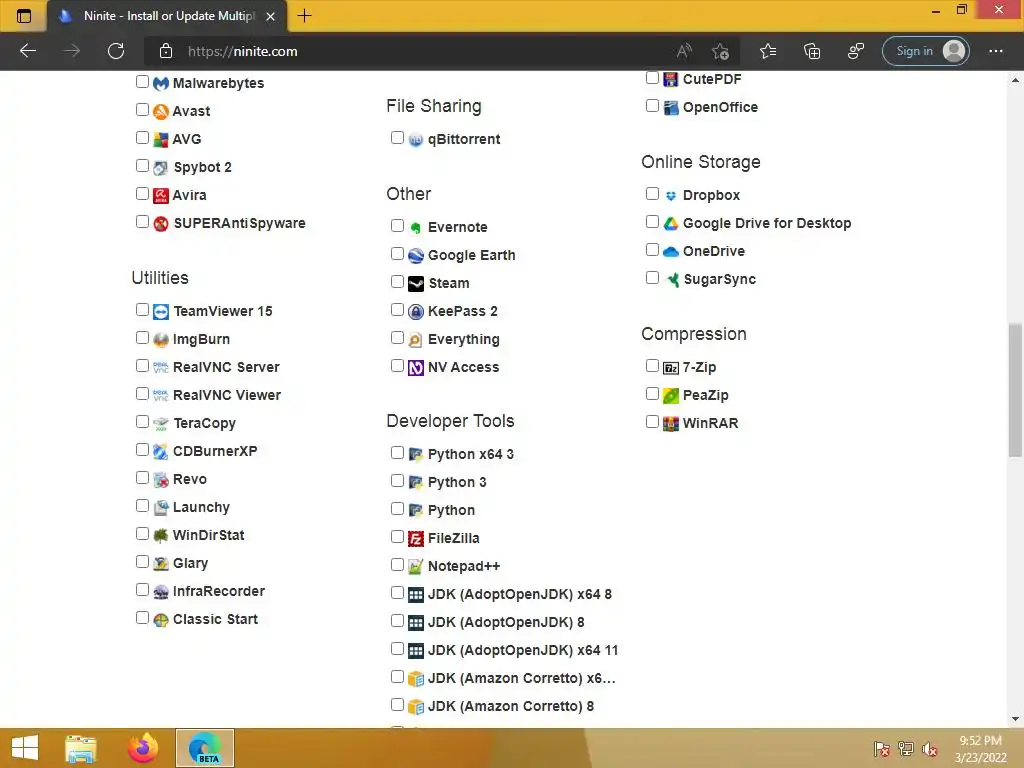Click the Notepad++ icon

(416, 567)
